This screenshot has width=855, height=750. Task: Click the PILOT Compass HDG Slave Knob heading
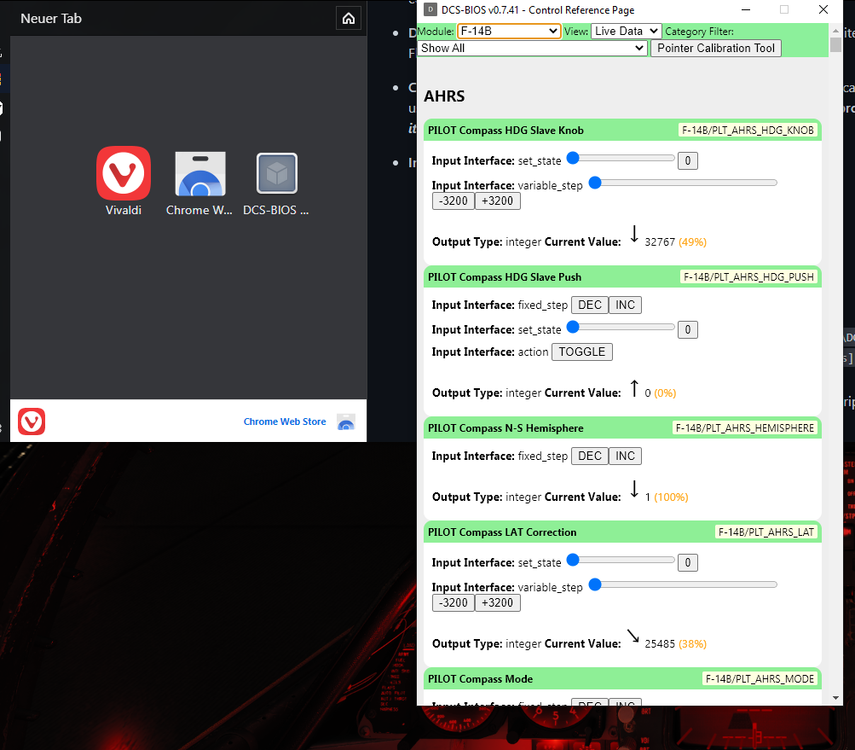[505, 130]
